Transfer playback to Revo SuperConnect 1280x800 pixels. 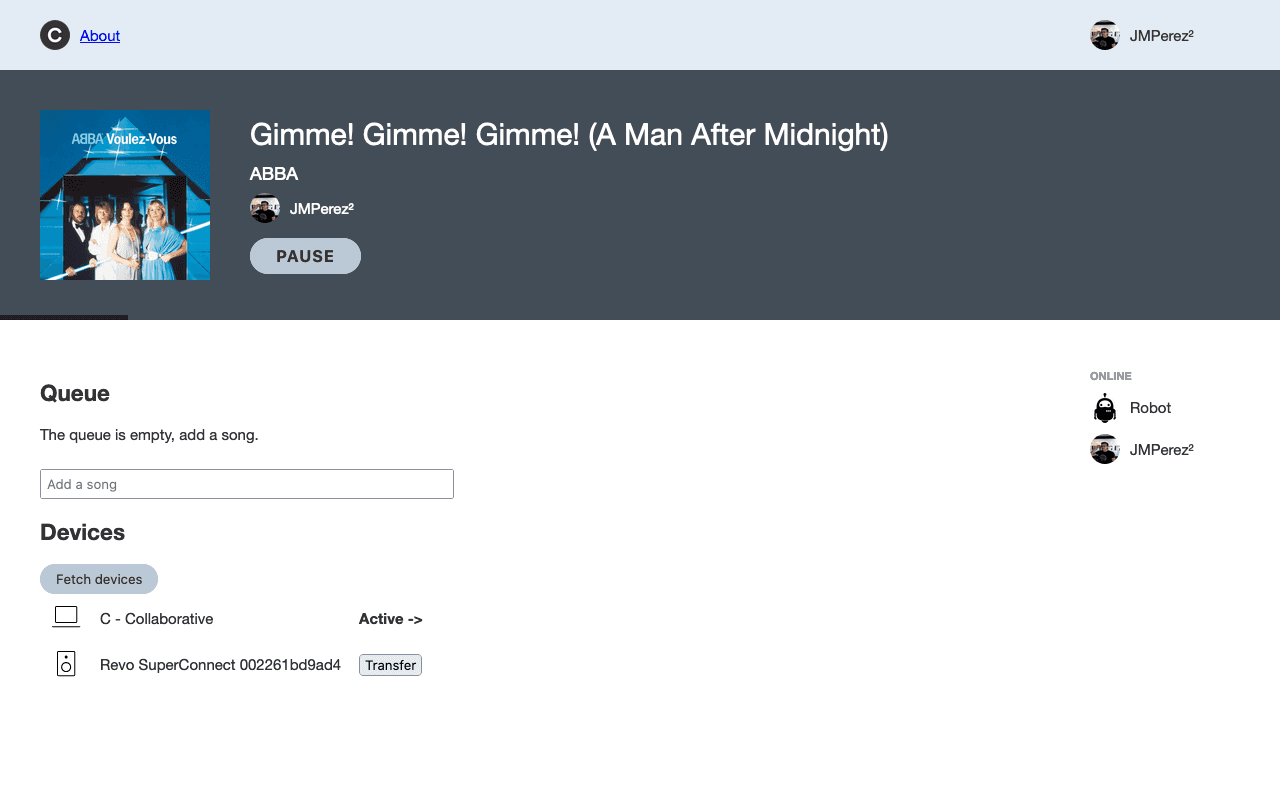point(390,665)
